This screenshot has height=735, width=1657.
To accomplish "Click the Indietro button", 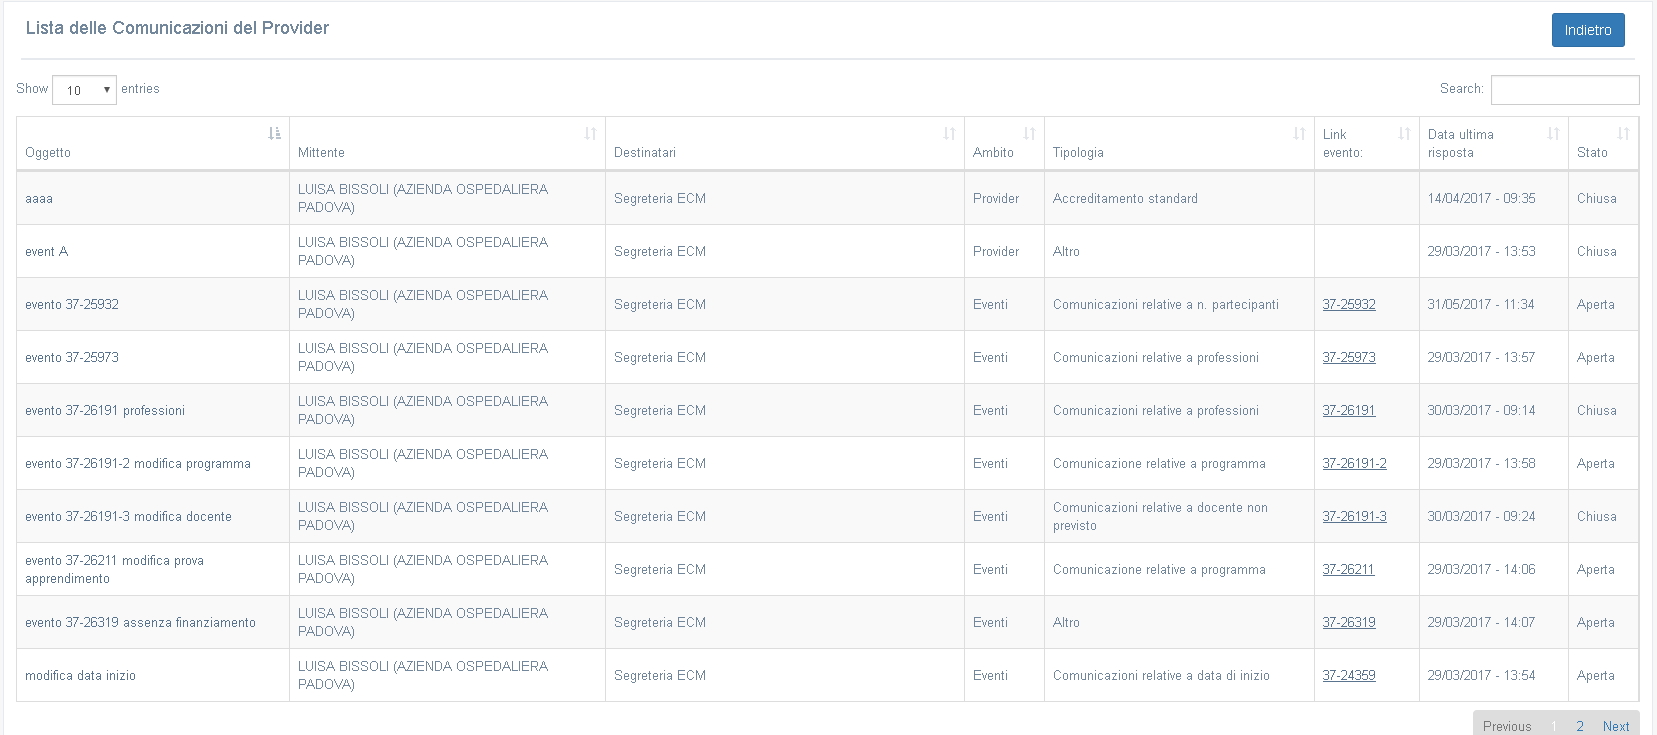I will (1587, 30).
